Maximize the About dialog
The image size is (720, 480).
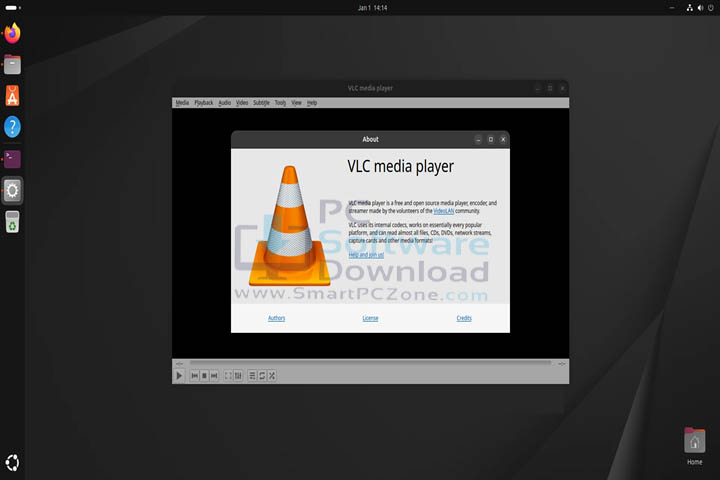pyautogui.click(x=490, y=139)
